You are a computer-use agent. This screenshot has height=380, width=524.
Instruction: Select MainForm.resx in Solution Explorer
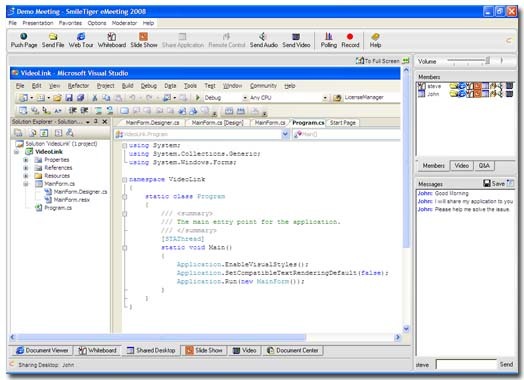pyautogui.click(x=72, y=200)
